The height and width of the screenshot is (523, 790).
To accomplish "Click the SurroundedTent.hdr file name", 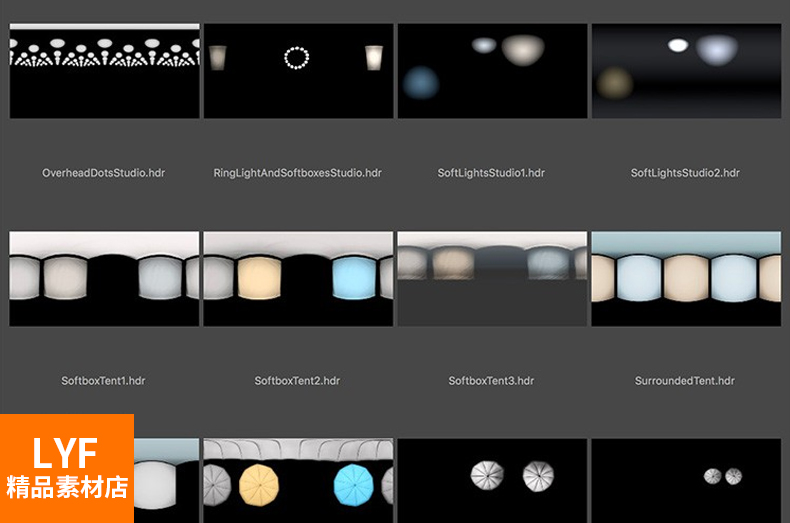I will pos(685,381).
